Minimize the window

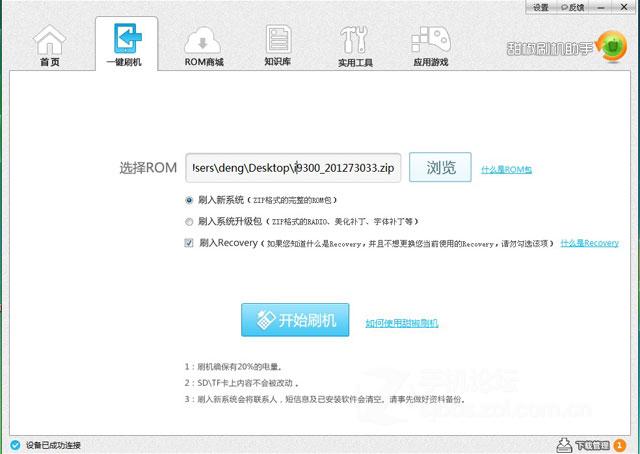pyautogui.click(x=601, y=7)
